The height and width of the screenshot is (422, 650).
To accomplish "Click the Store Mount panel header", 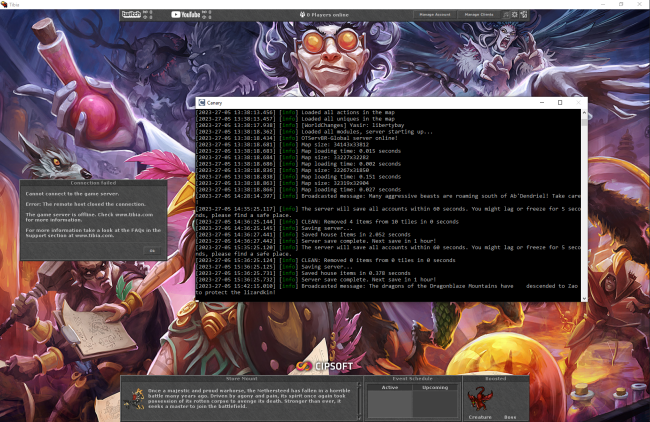I will (241, 378).
